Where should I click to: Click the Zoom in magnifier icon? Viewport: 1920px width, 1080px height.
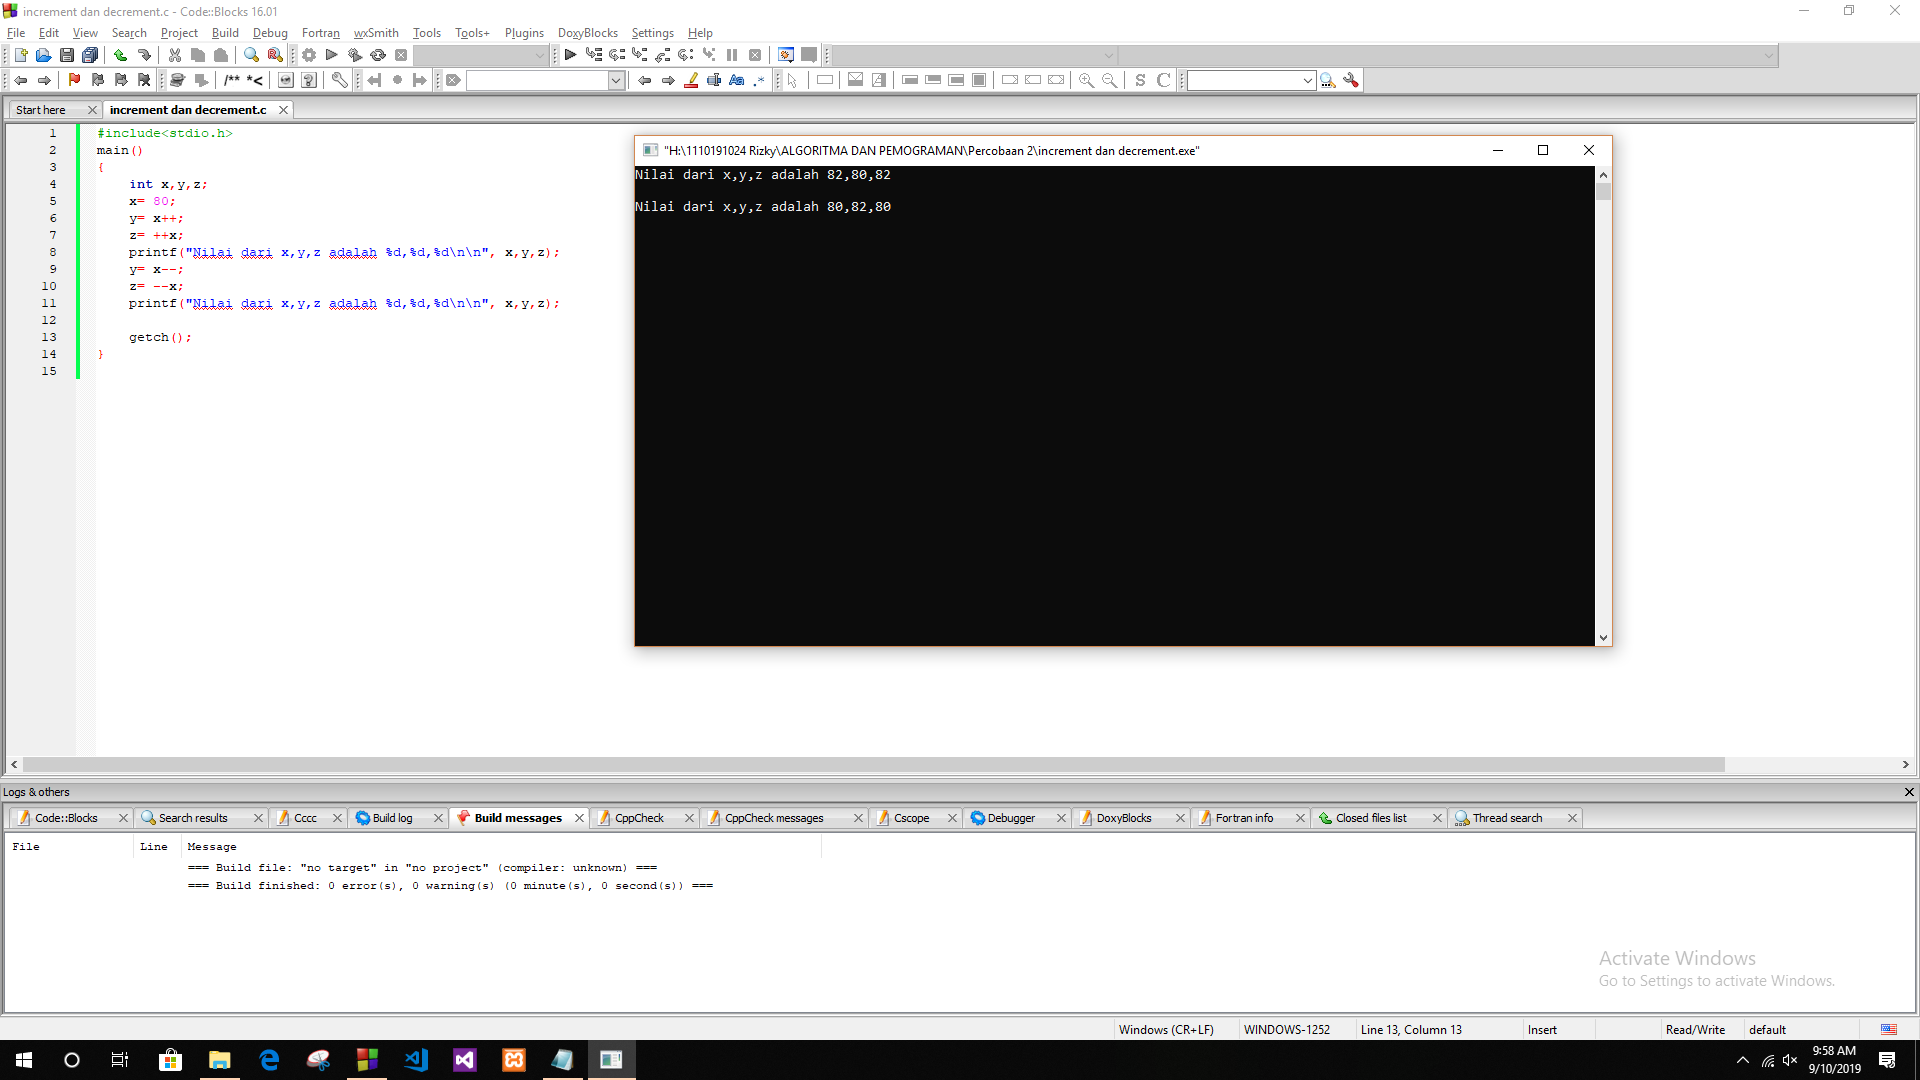[1086, 80]
